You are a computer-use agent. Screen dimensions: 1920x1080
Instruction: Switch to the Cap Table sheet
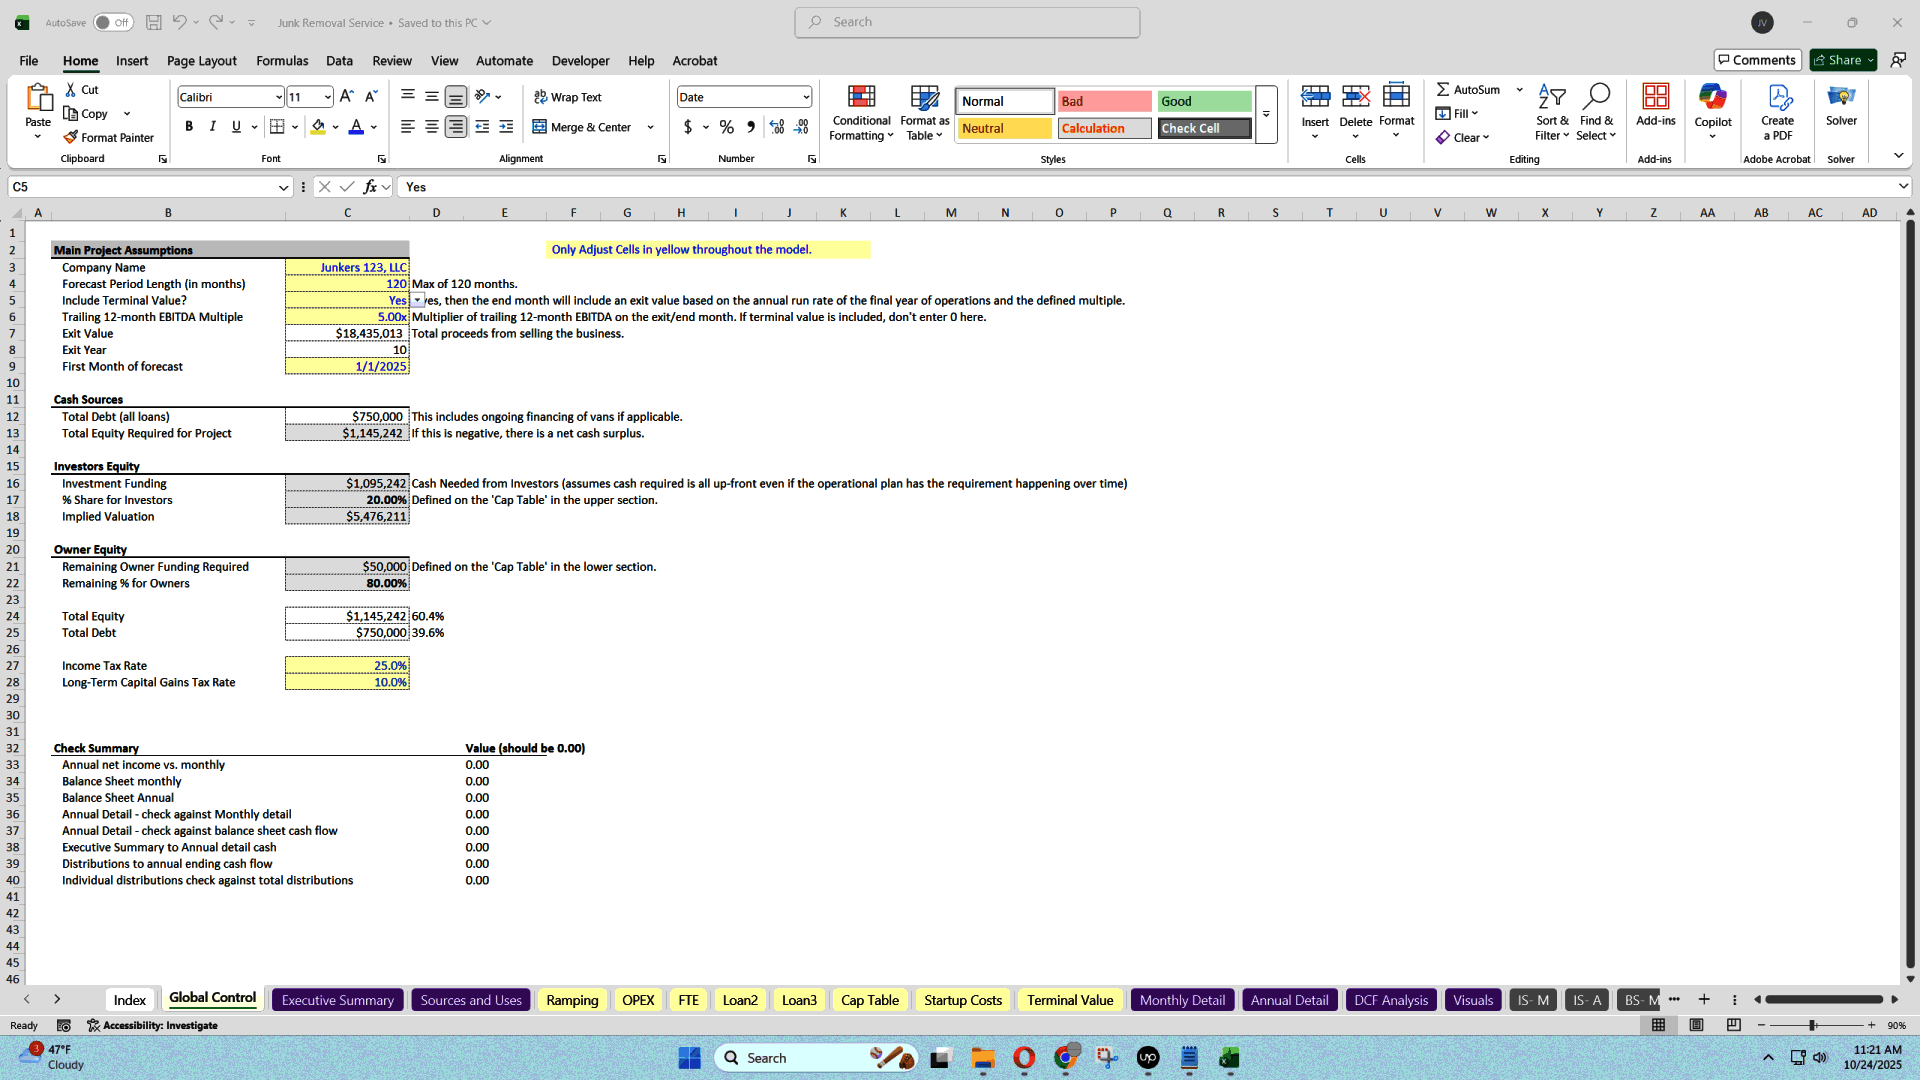[x=869, y=999]
